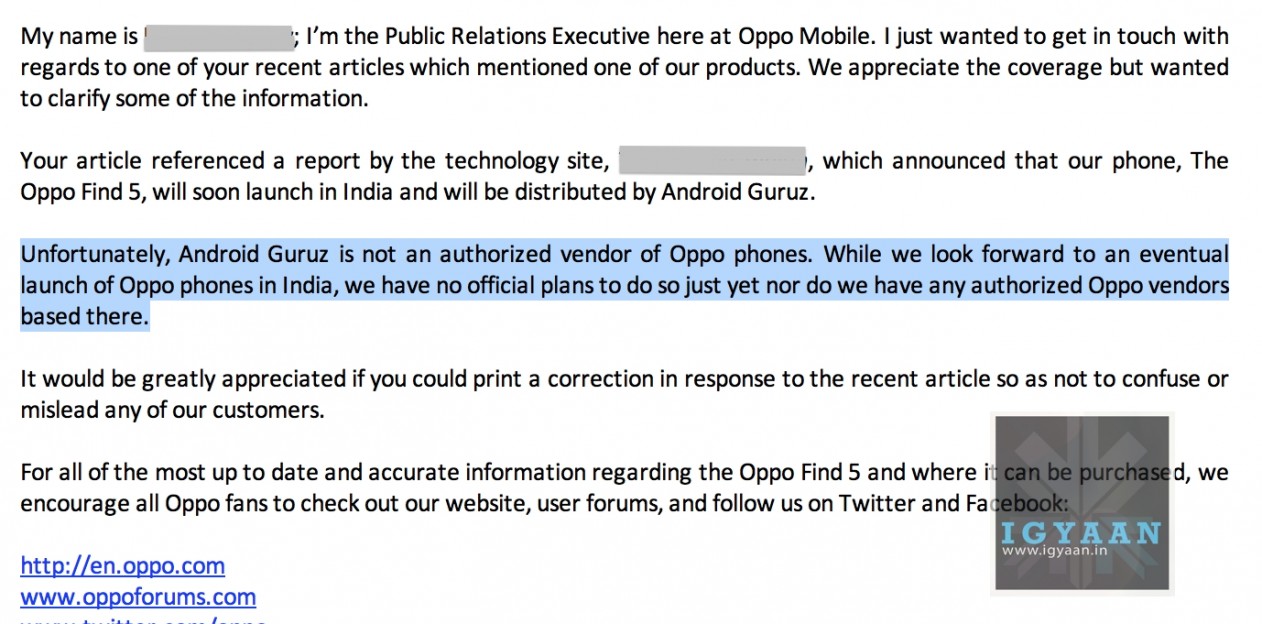Click "Android Guruz." ending the second paragraph
The width and height of the screenshot is (1262, 624).
738,192
